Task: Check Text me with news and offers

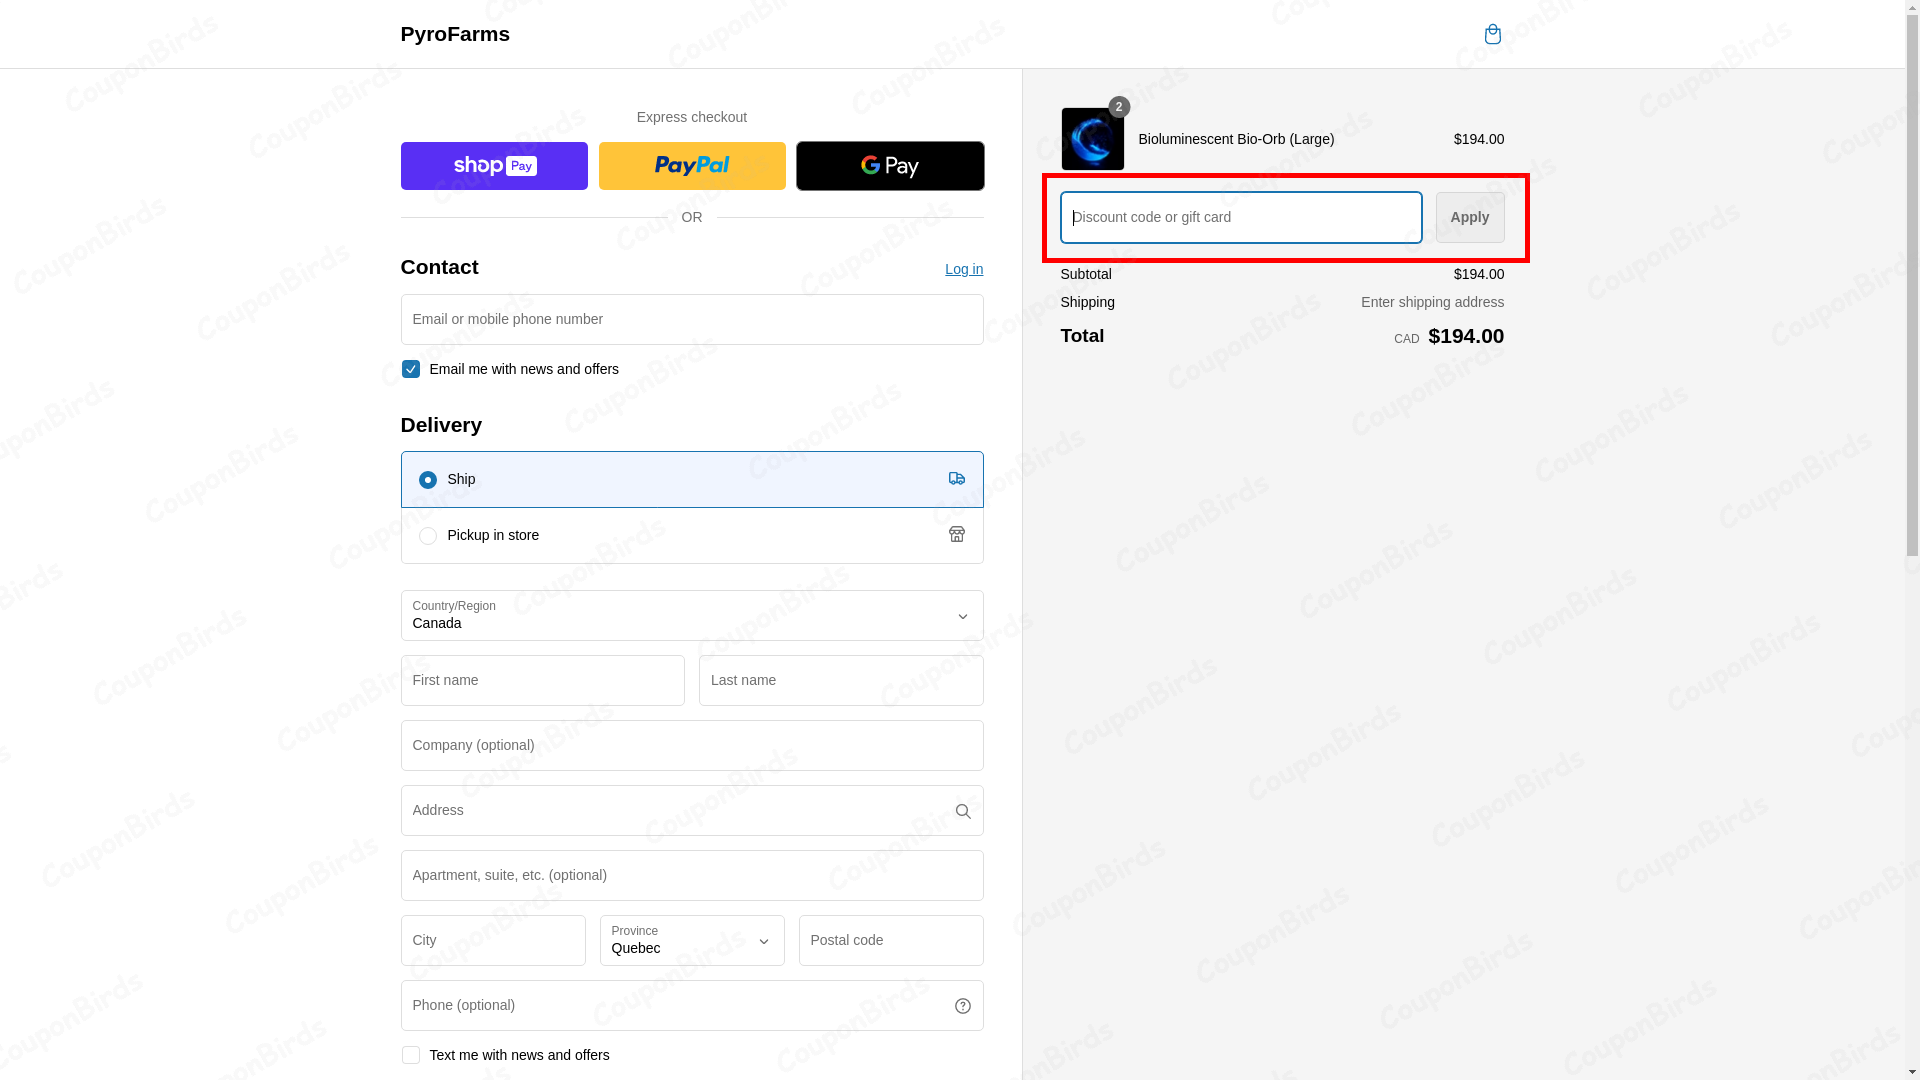Action: coord(410,1055)
